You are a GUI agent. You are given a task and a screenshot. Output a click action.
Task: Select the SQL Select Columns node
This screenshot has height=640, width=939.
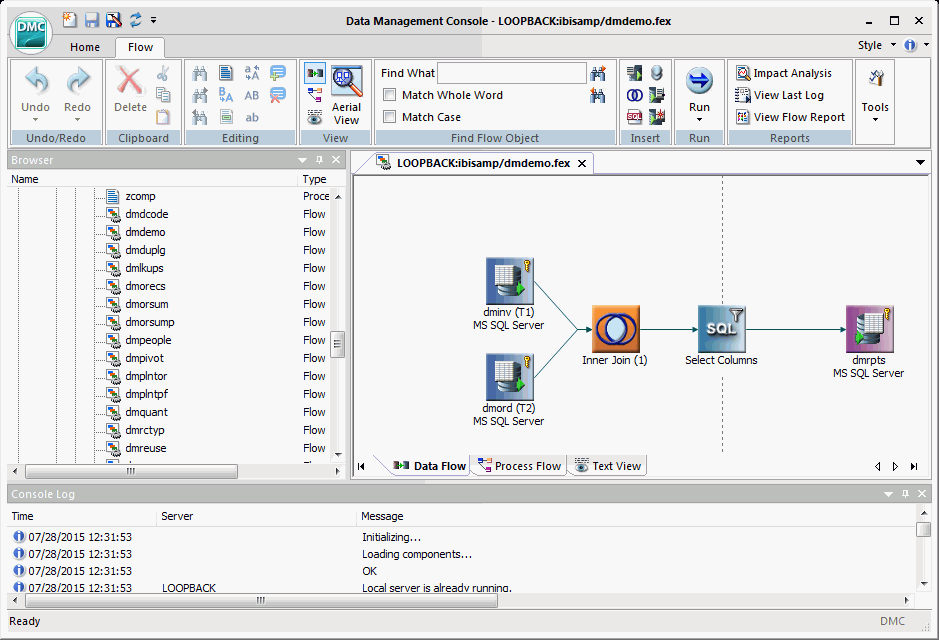pos(722,329)
